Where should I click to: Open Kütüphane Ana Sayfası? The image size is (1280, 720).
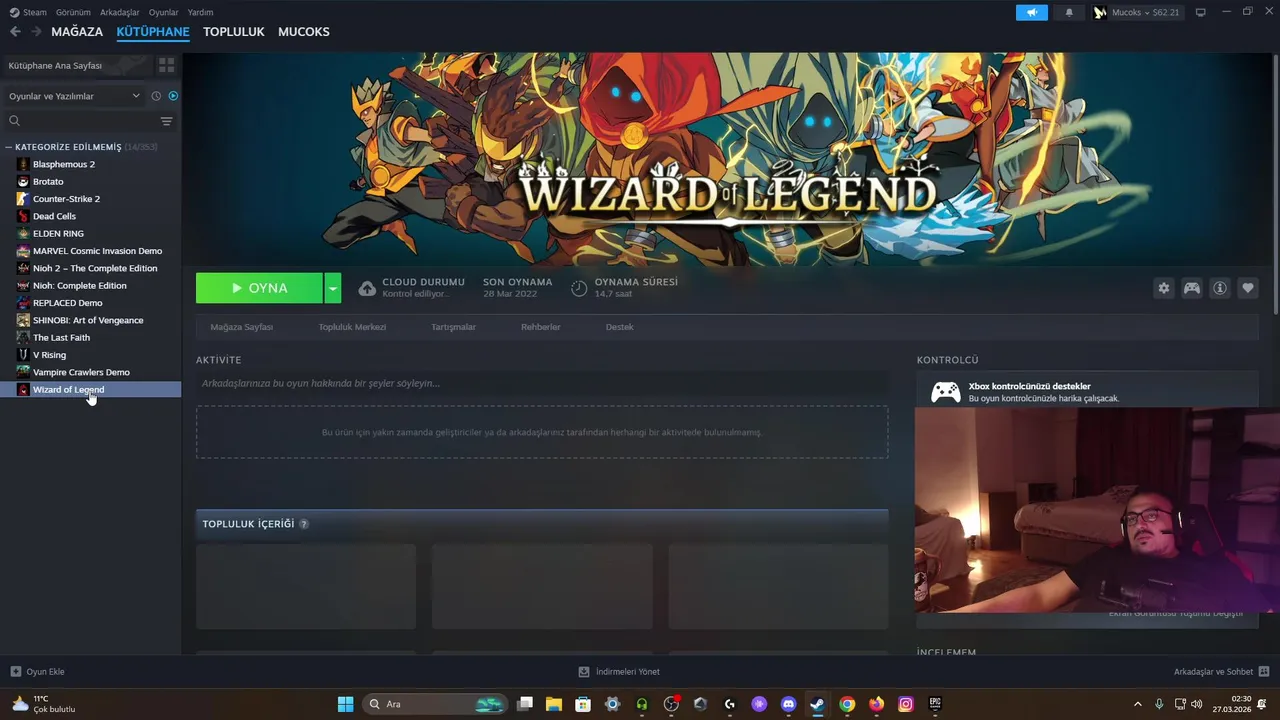[x=78, y=65]
